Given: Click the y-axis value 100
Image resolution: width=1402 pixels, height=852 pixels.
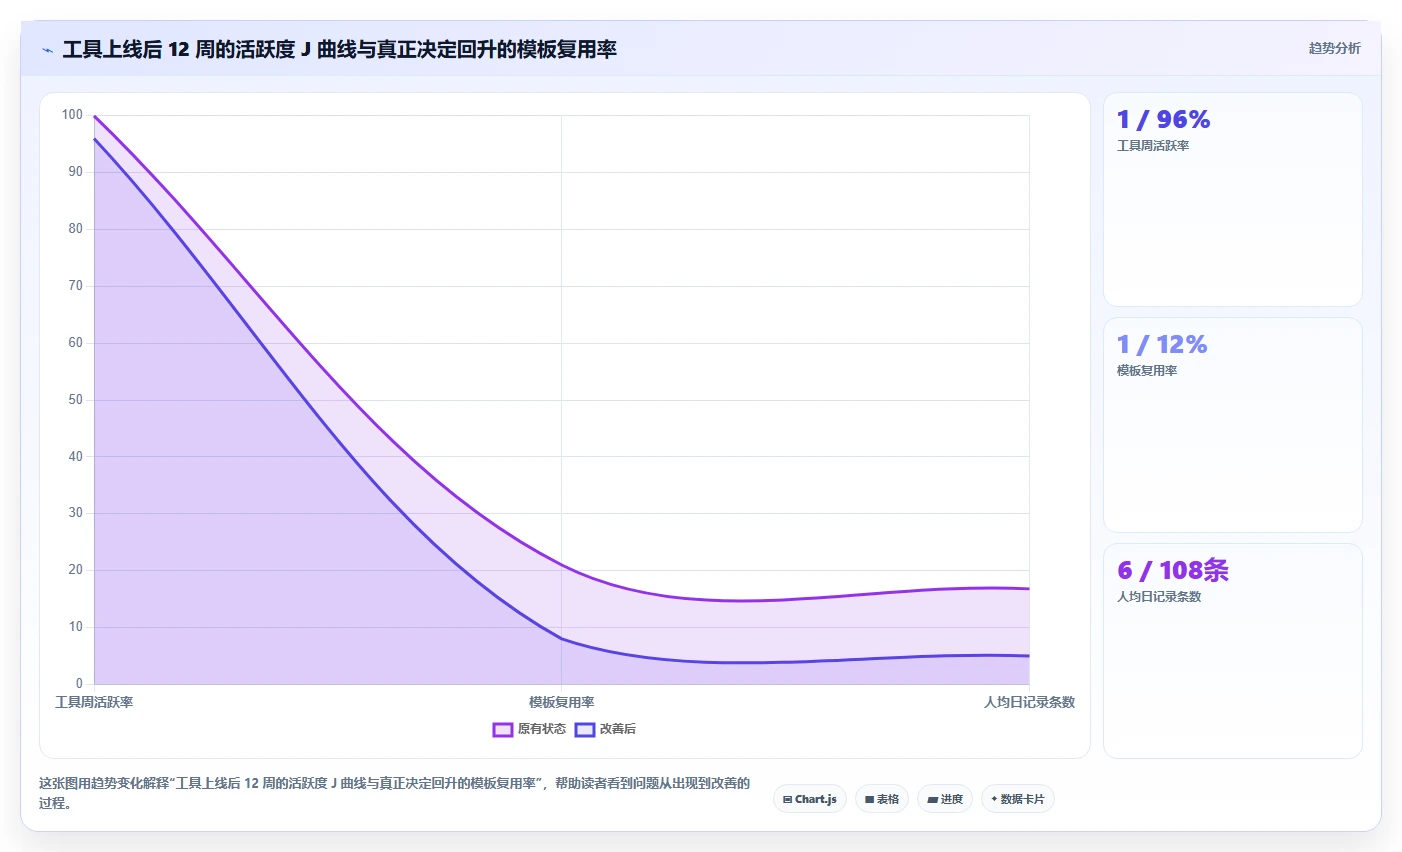Looking at the screenshot, I should [x=72, y=115].
